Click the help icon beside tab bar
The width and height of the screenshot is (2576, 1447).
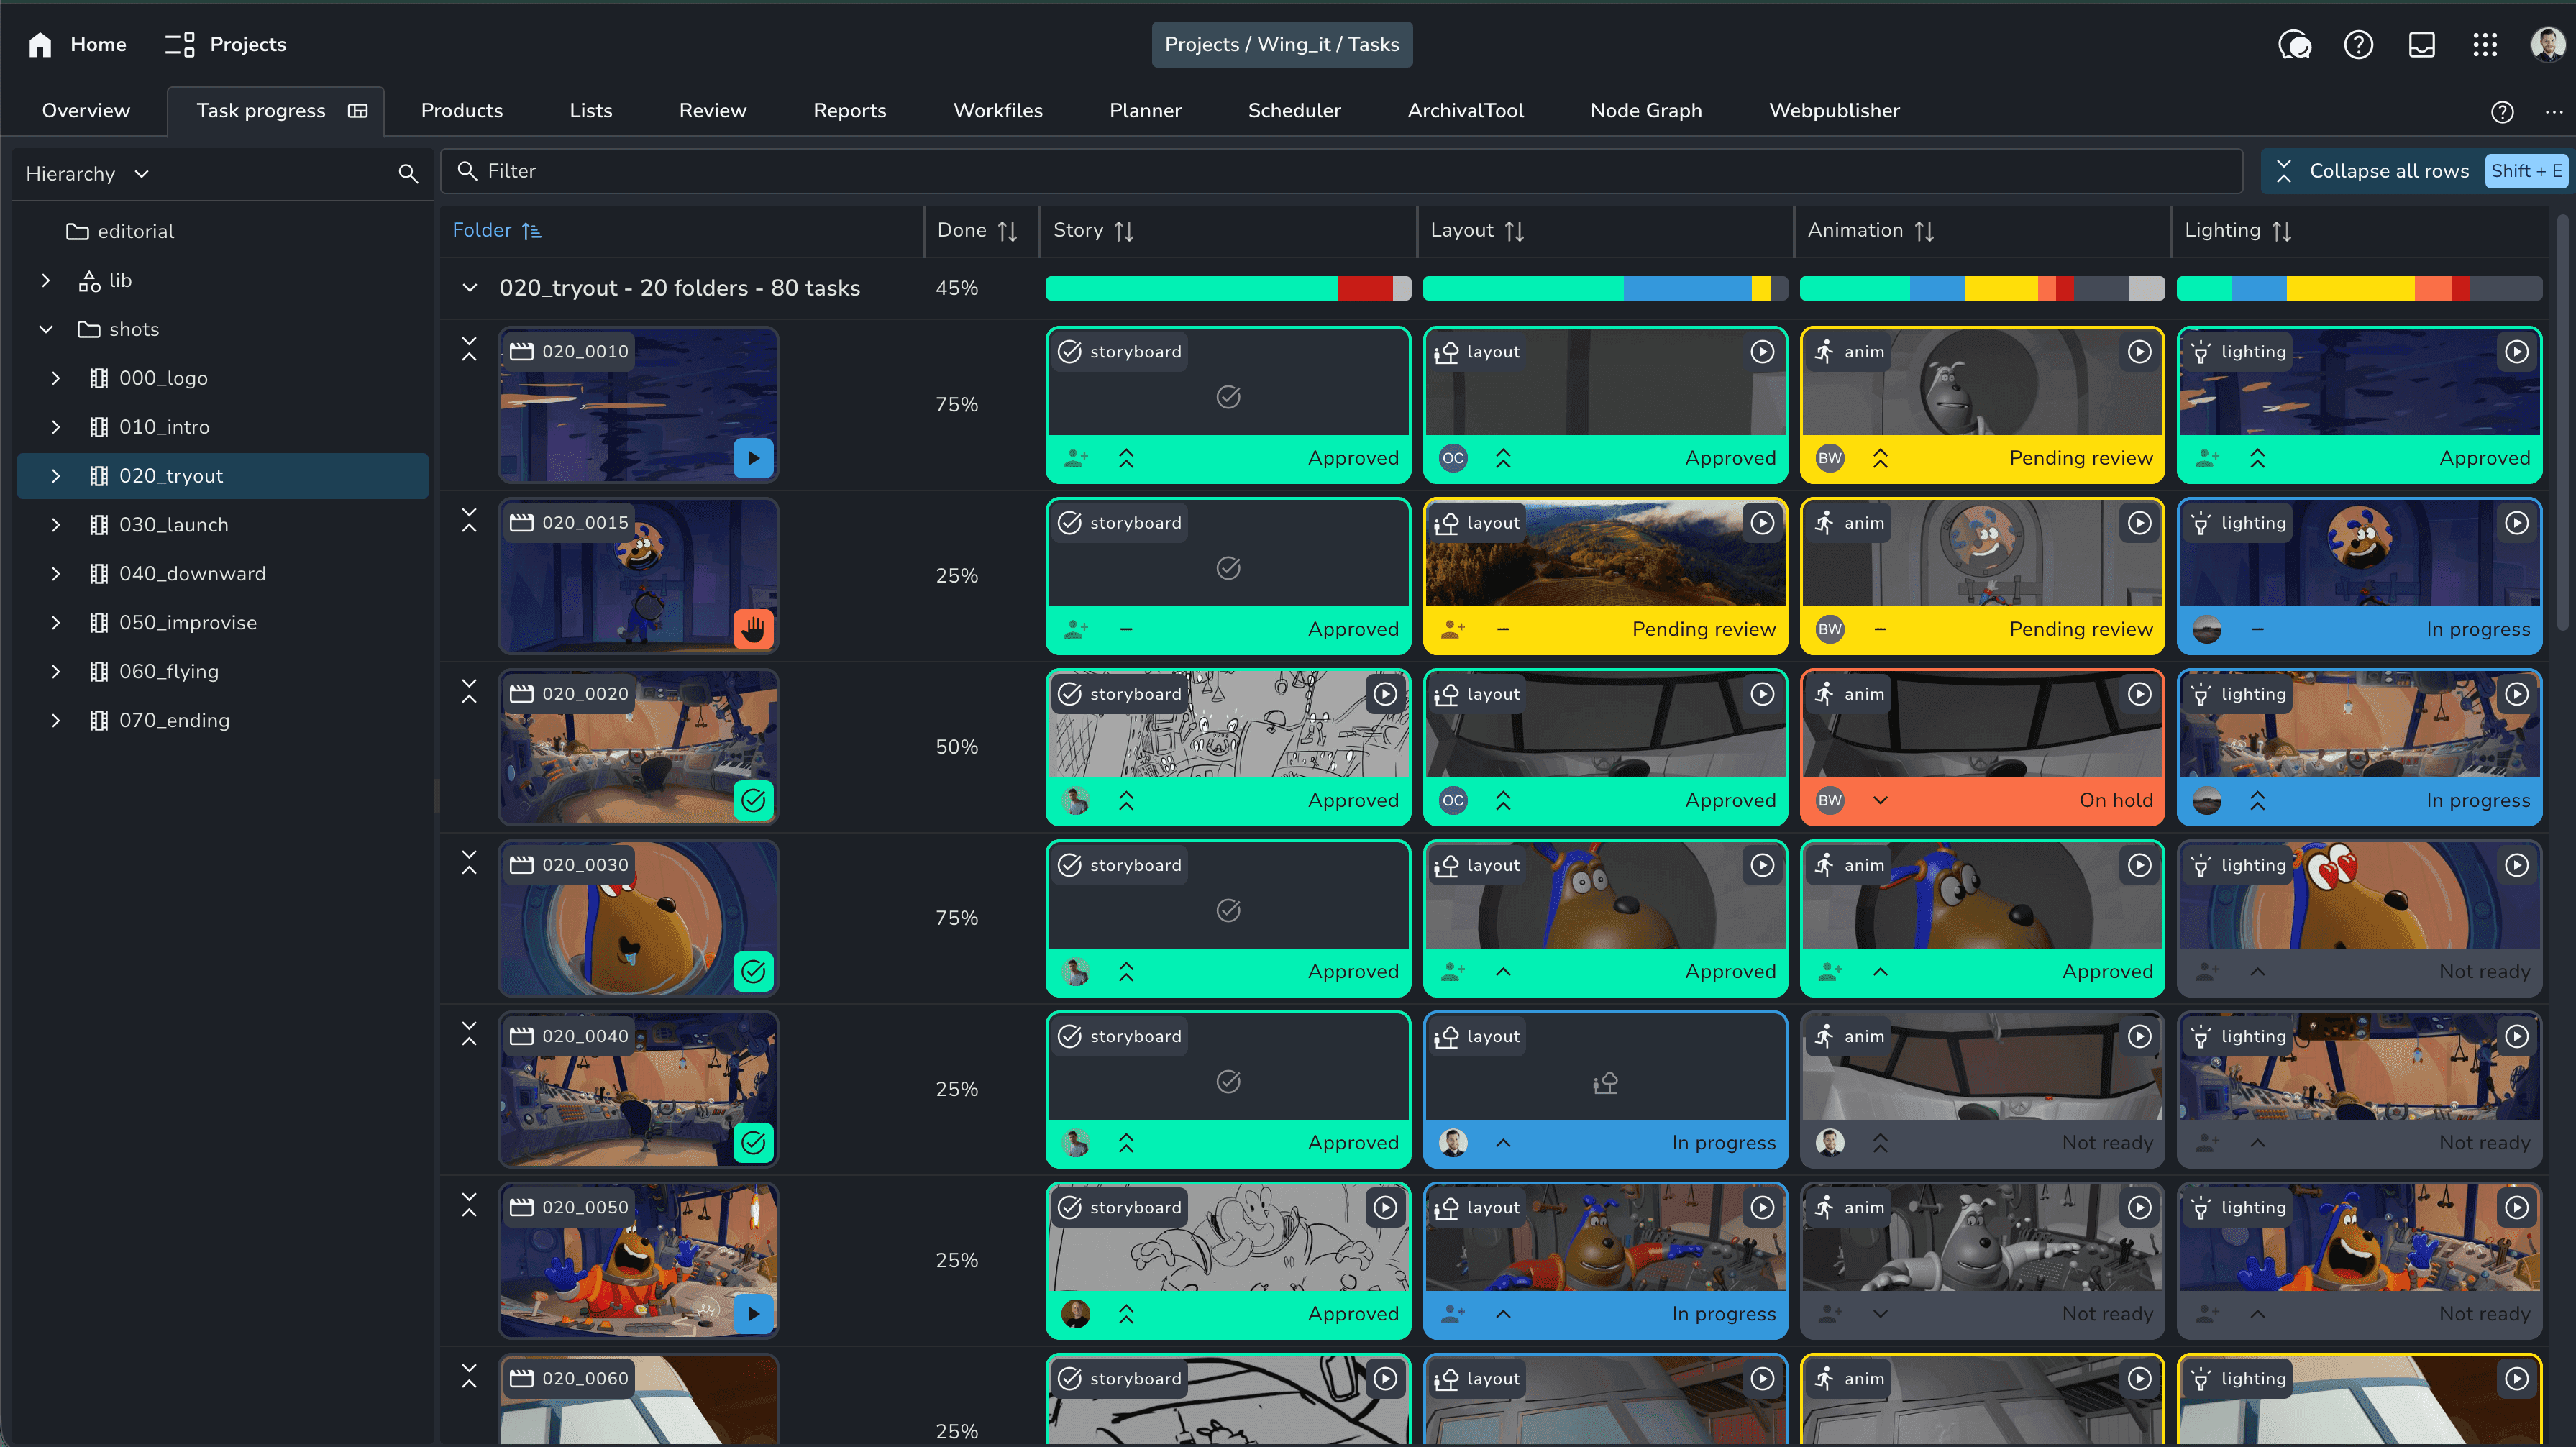point(2502,112)
